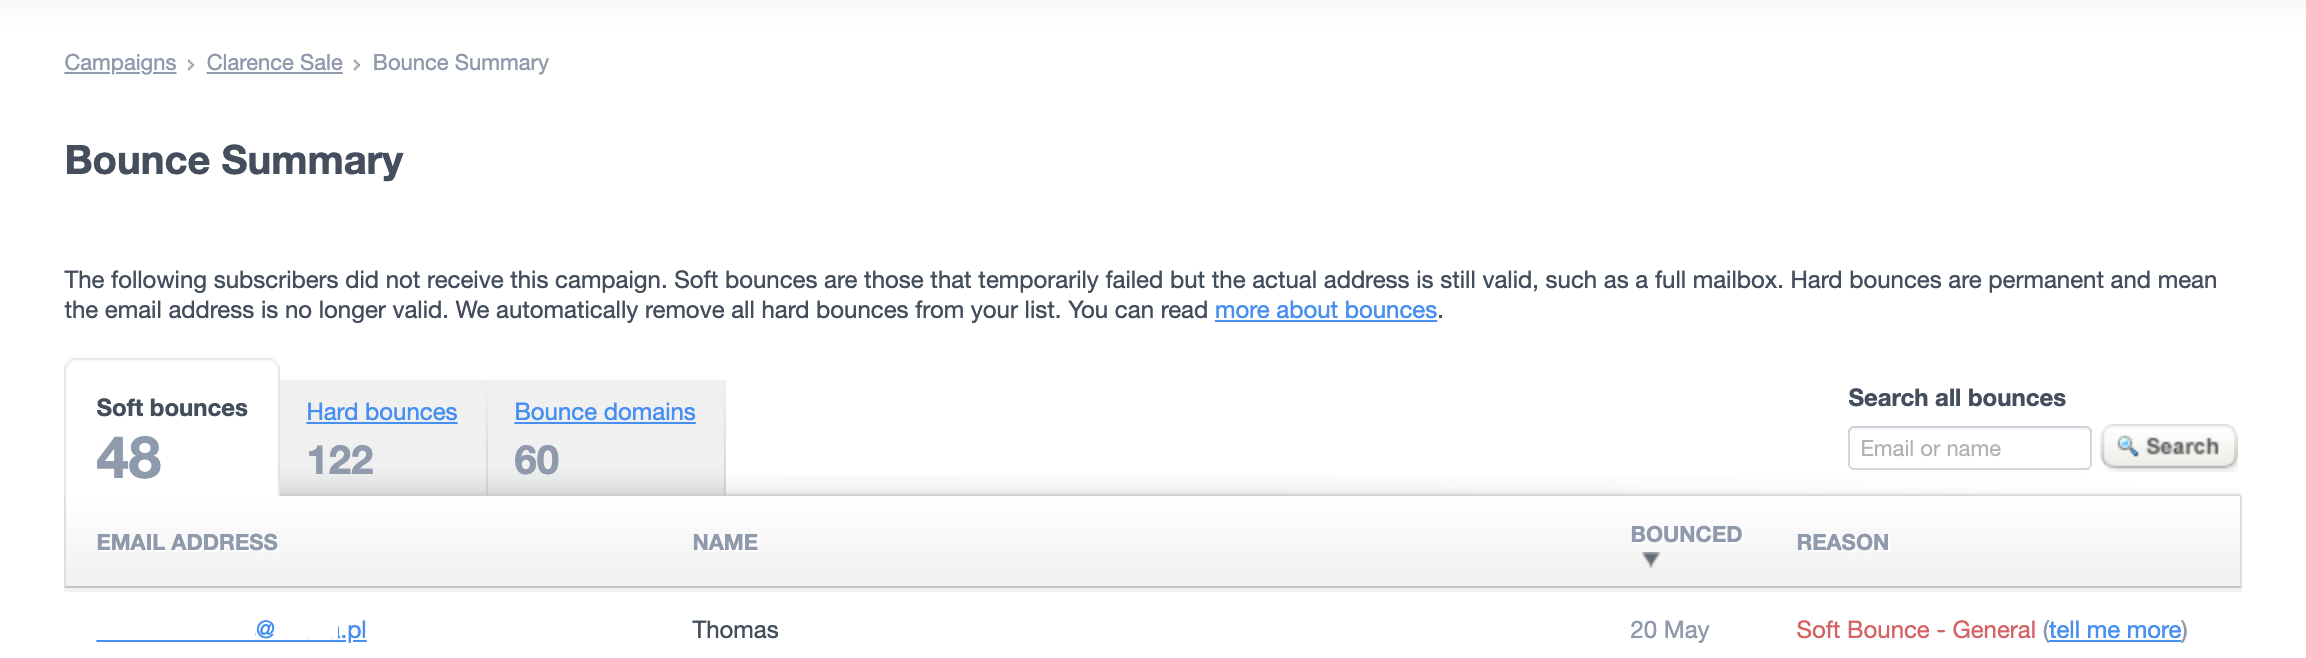Click the Bounce Summary breadcrumb text

460,63
